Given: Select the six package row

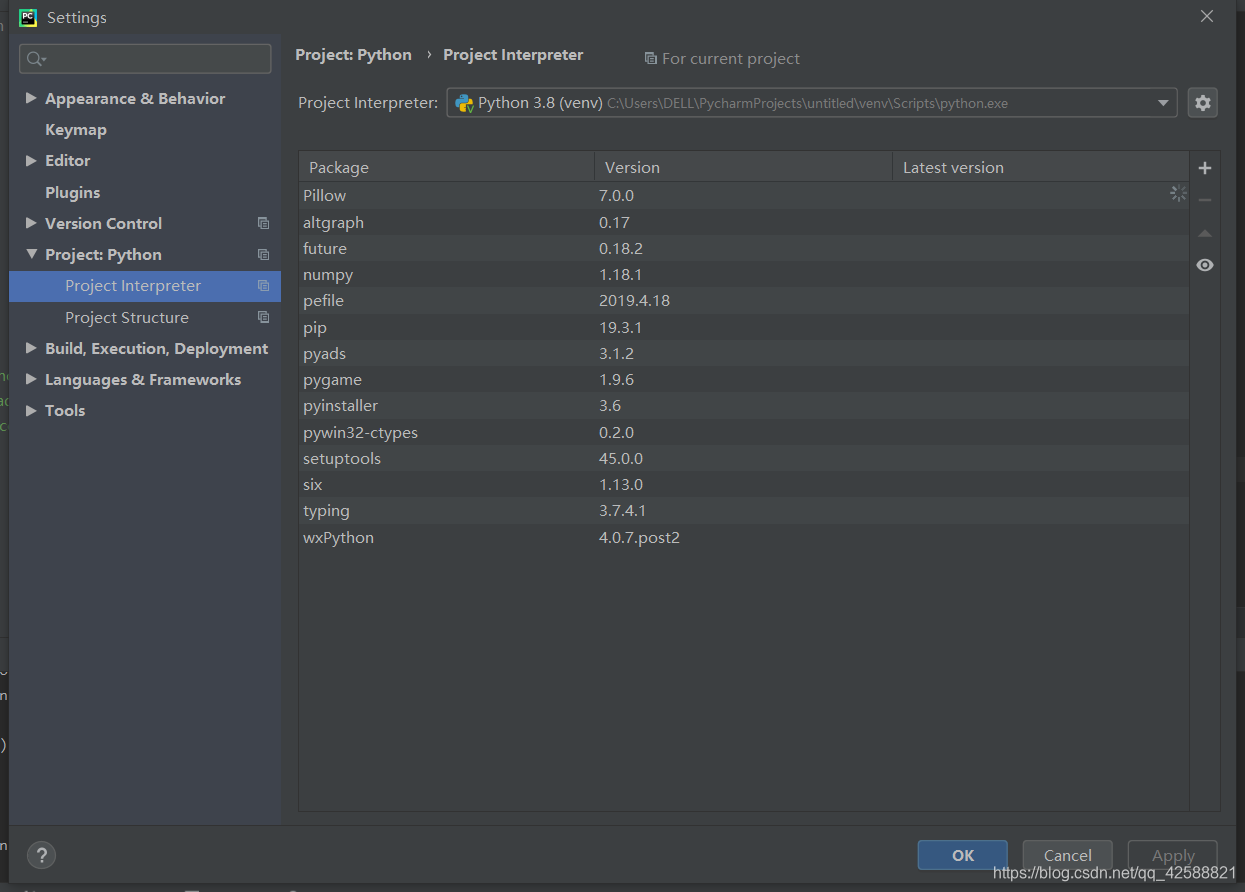Looking at the screenshot, I should coord(744,484).
